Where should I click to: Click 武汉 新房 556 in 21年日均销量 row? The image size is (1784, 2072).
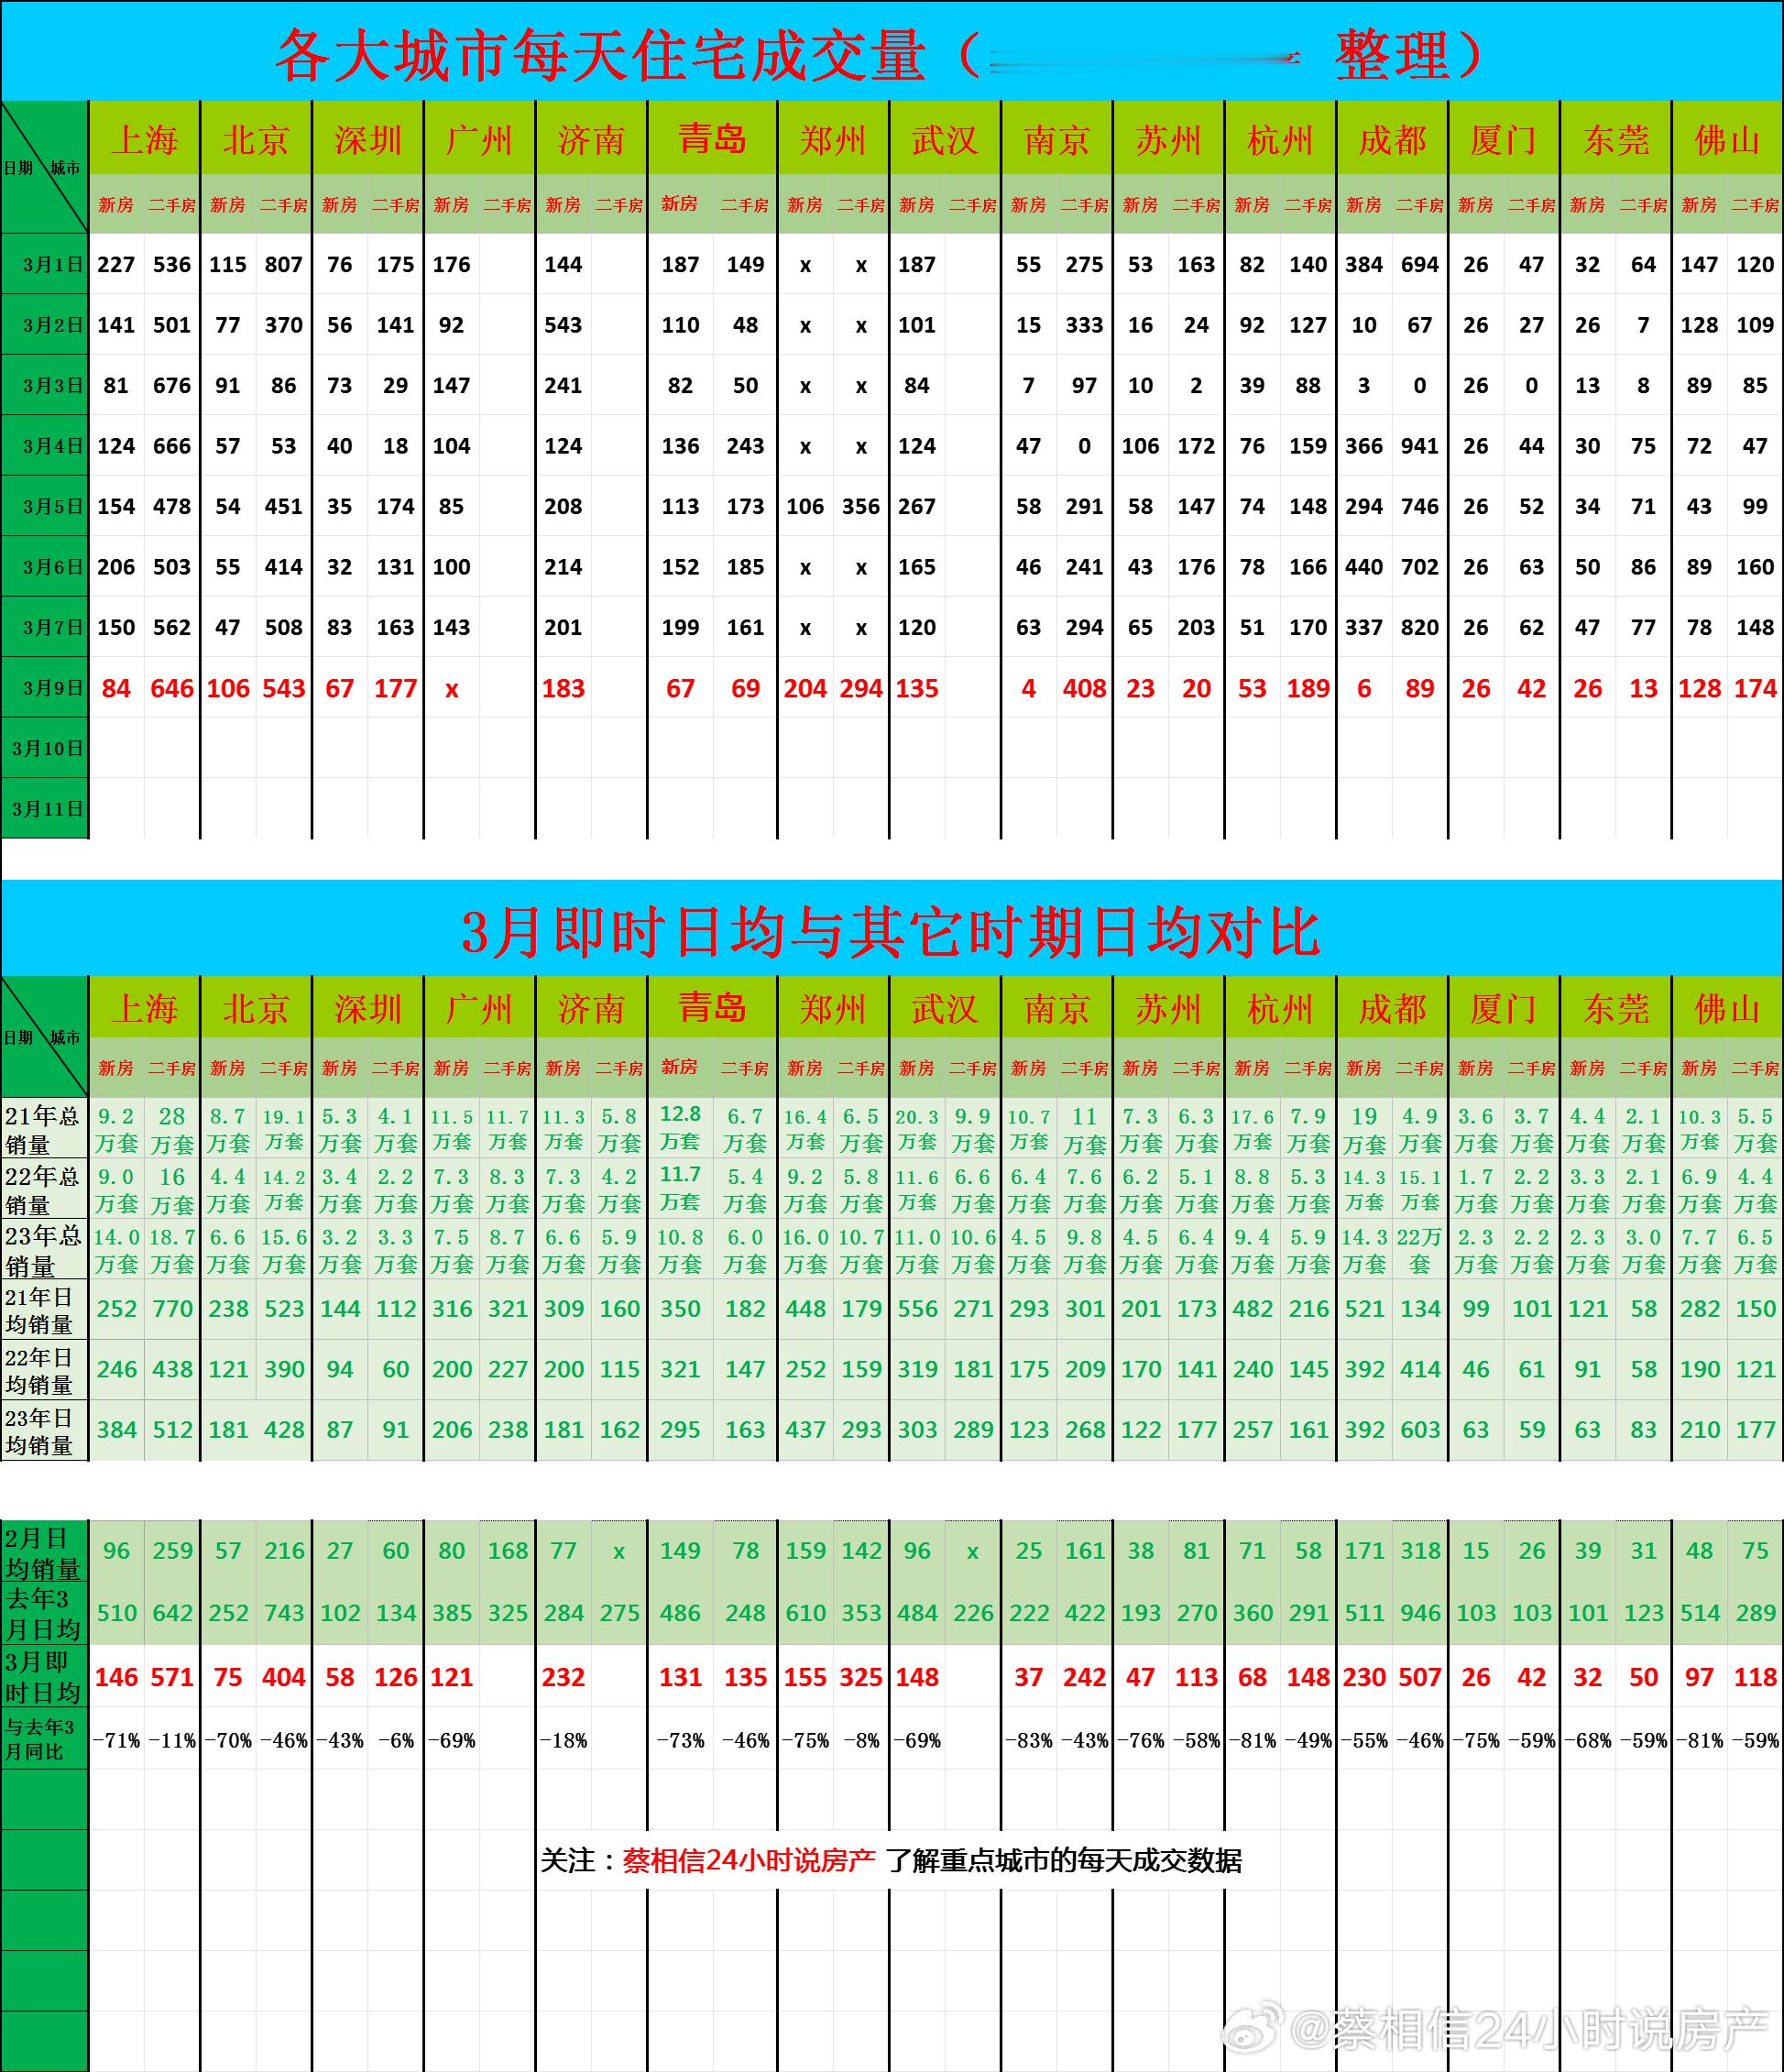(x=917, y=1309)
